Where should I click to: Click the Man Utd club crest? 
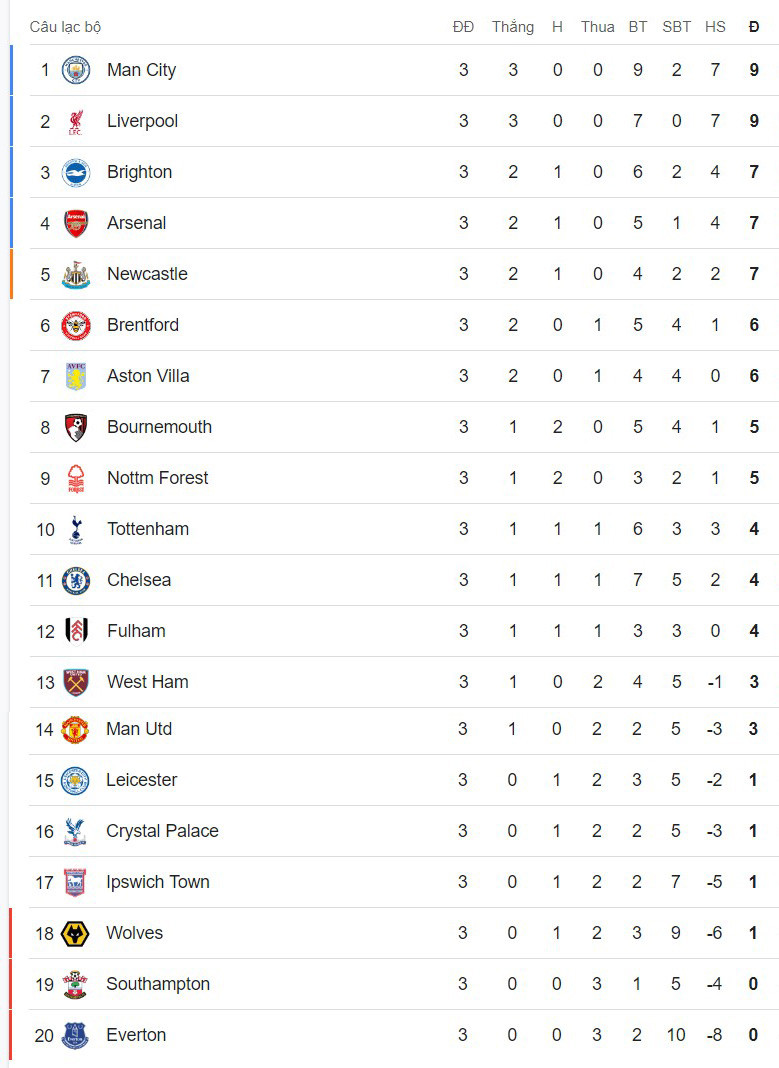(75, 729)
